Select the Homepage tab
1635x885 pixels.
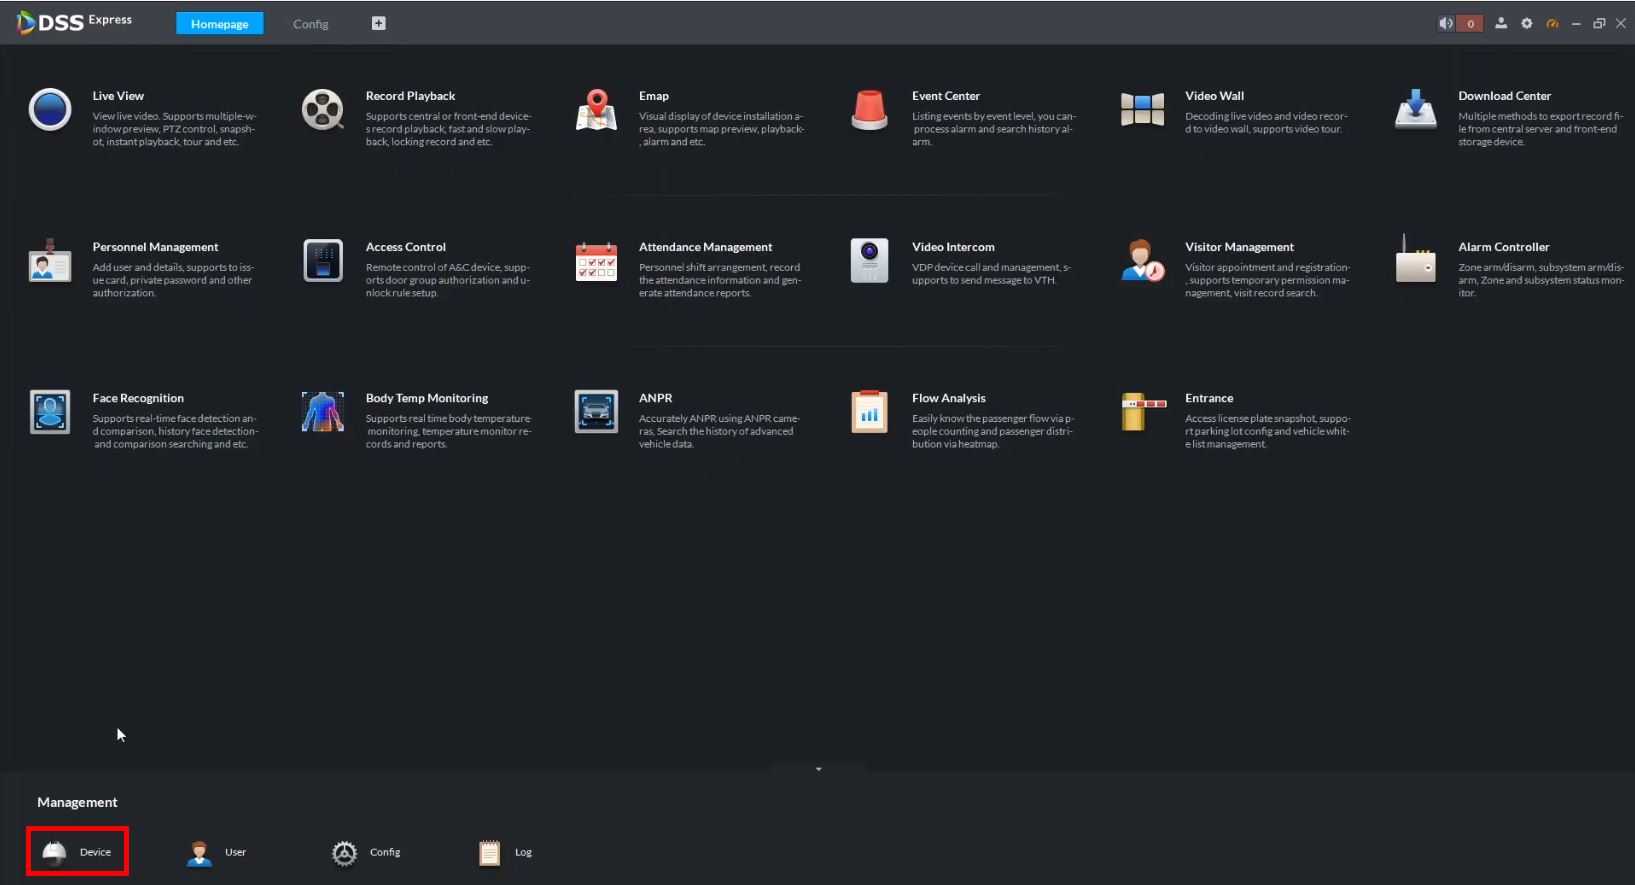[x=219, y=24]
